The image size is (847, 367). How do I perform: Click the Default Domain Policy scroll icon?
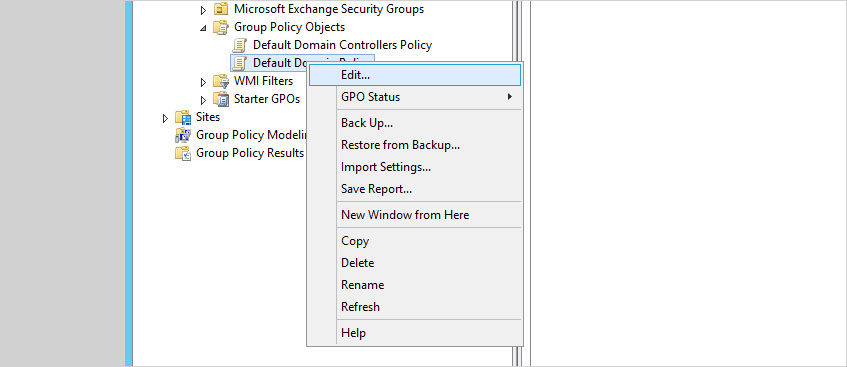[240, 63]
